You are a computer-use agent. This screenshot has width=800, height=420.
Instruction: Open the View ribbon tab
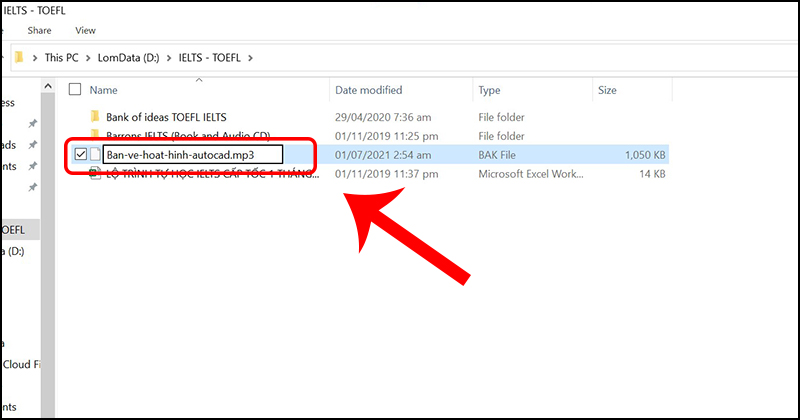85,31
